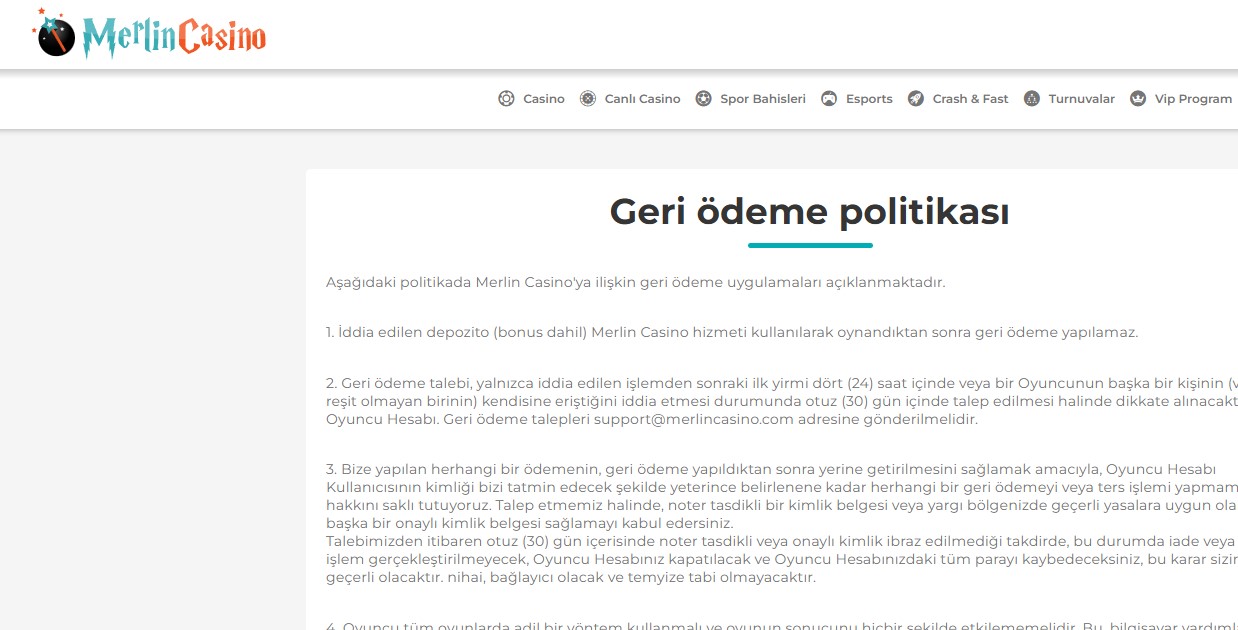Navigate to Turnuvalar text link
The height and width of the screenshot is (630, 1238).
pos(1081,99)
